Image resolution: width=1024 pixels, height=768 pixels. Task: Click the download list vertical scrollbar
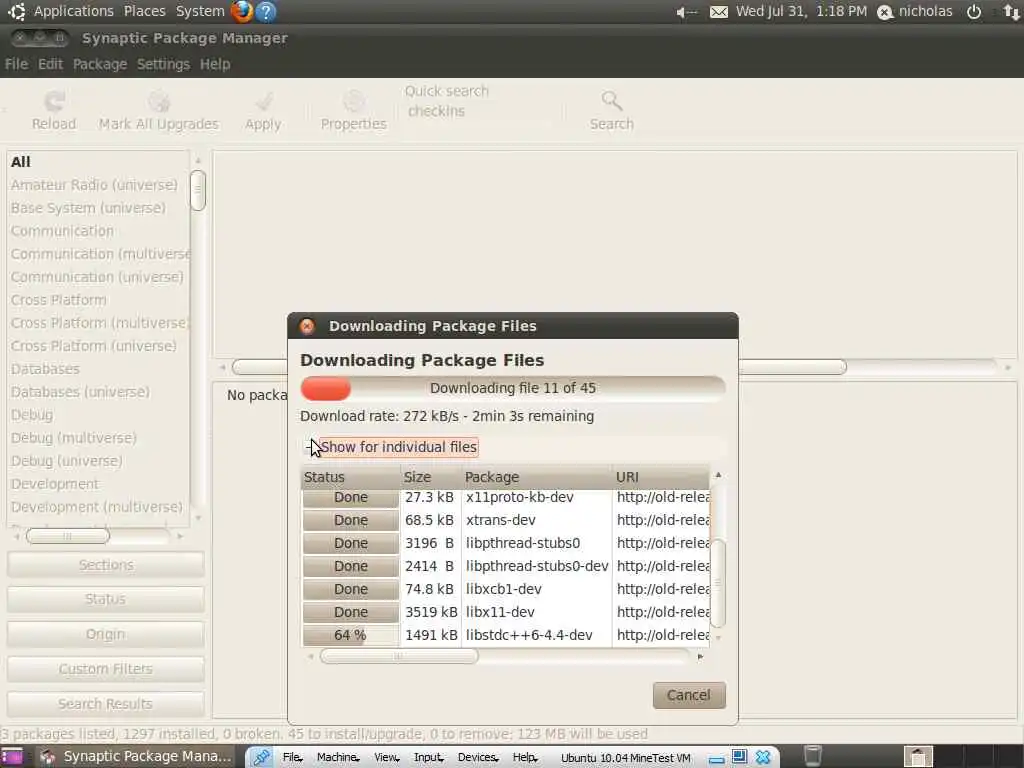coord(718,583)
